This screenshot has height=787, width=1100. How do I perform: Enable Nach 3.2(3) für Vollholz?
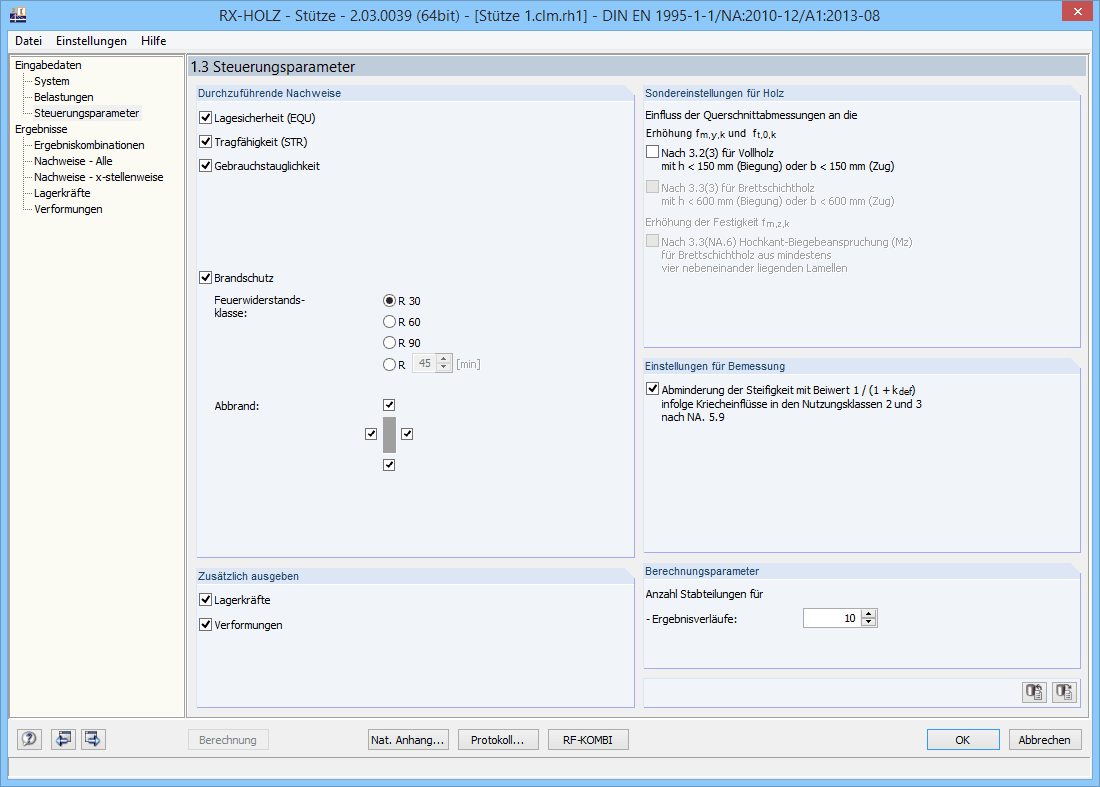653,152
